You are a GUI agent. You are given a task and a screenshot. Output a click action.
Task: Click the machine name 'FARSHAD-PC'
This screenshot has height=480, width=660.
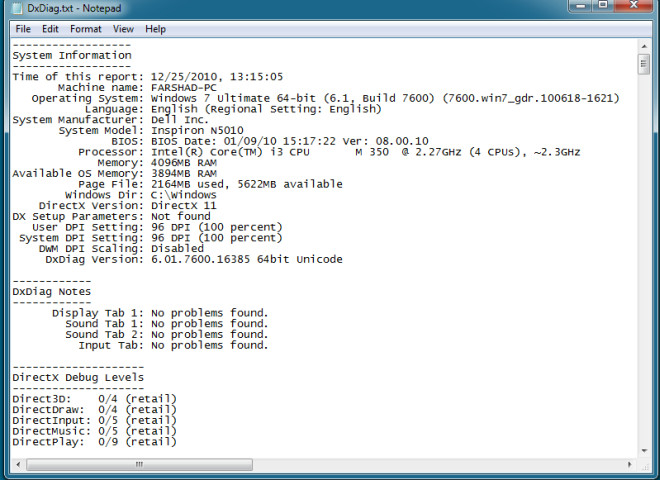(184, 88)
